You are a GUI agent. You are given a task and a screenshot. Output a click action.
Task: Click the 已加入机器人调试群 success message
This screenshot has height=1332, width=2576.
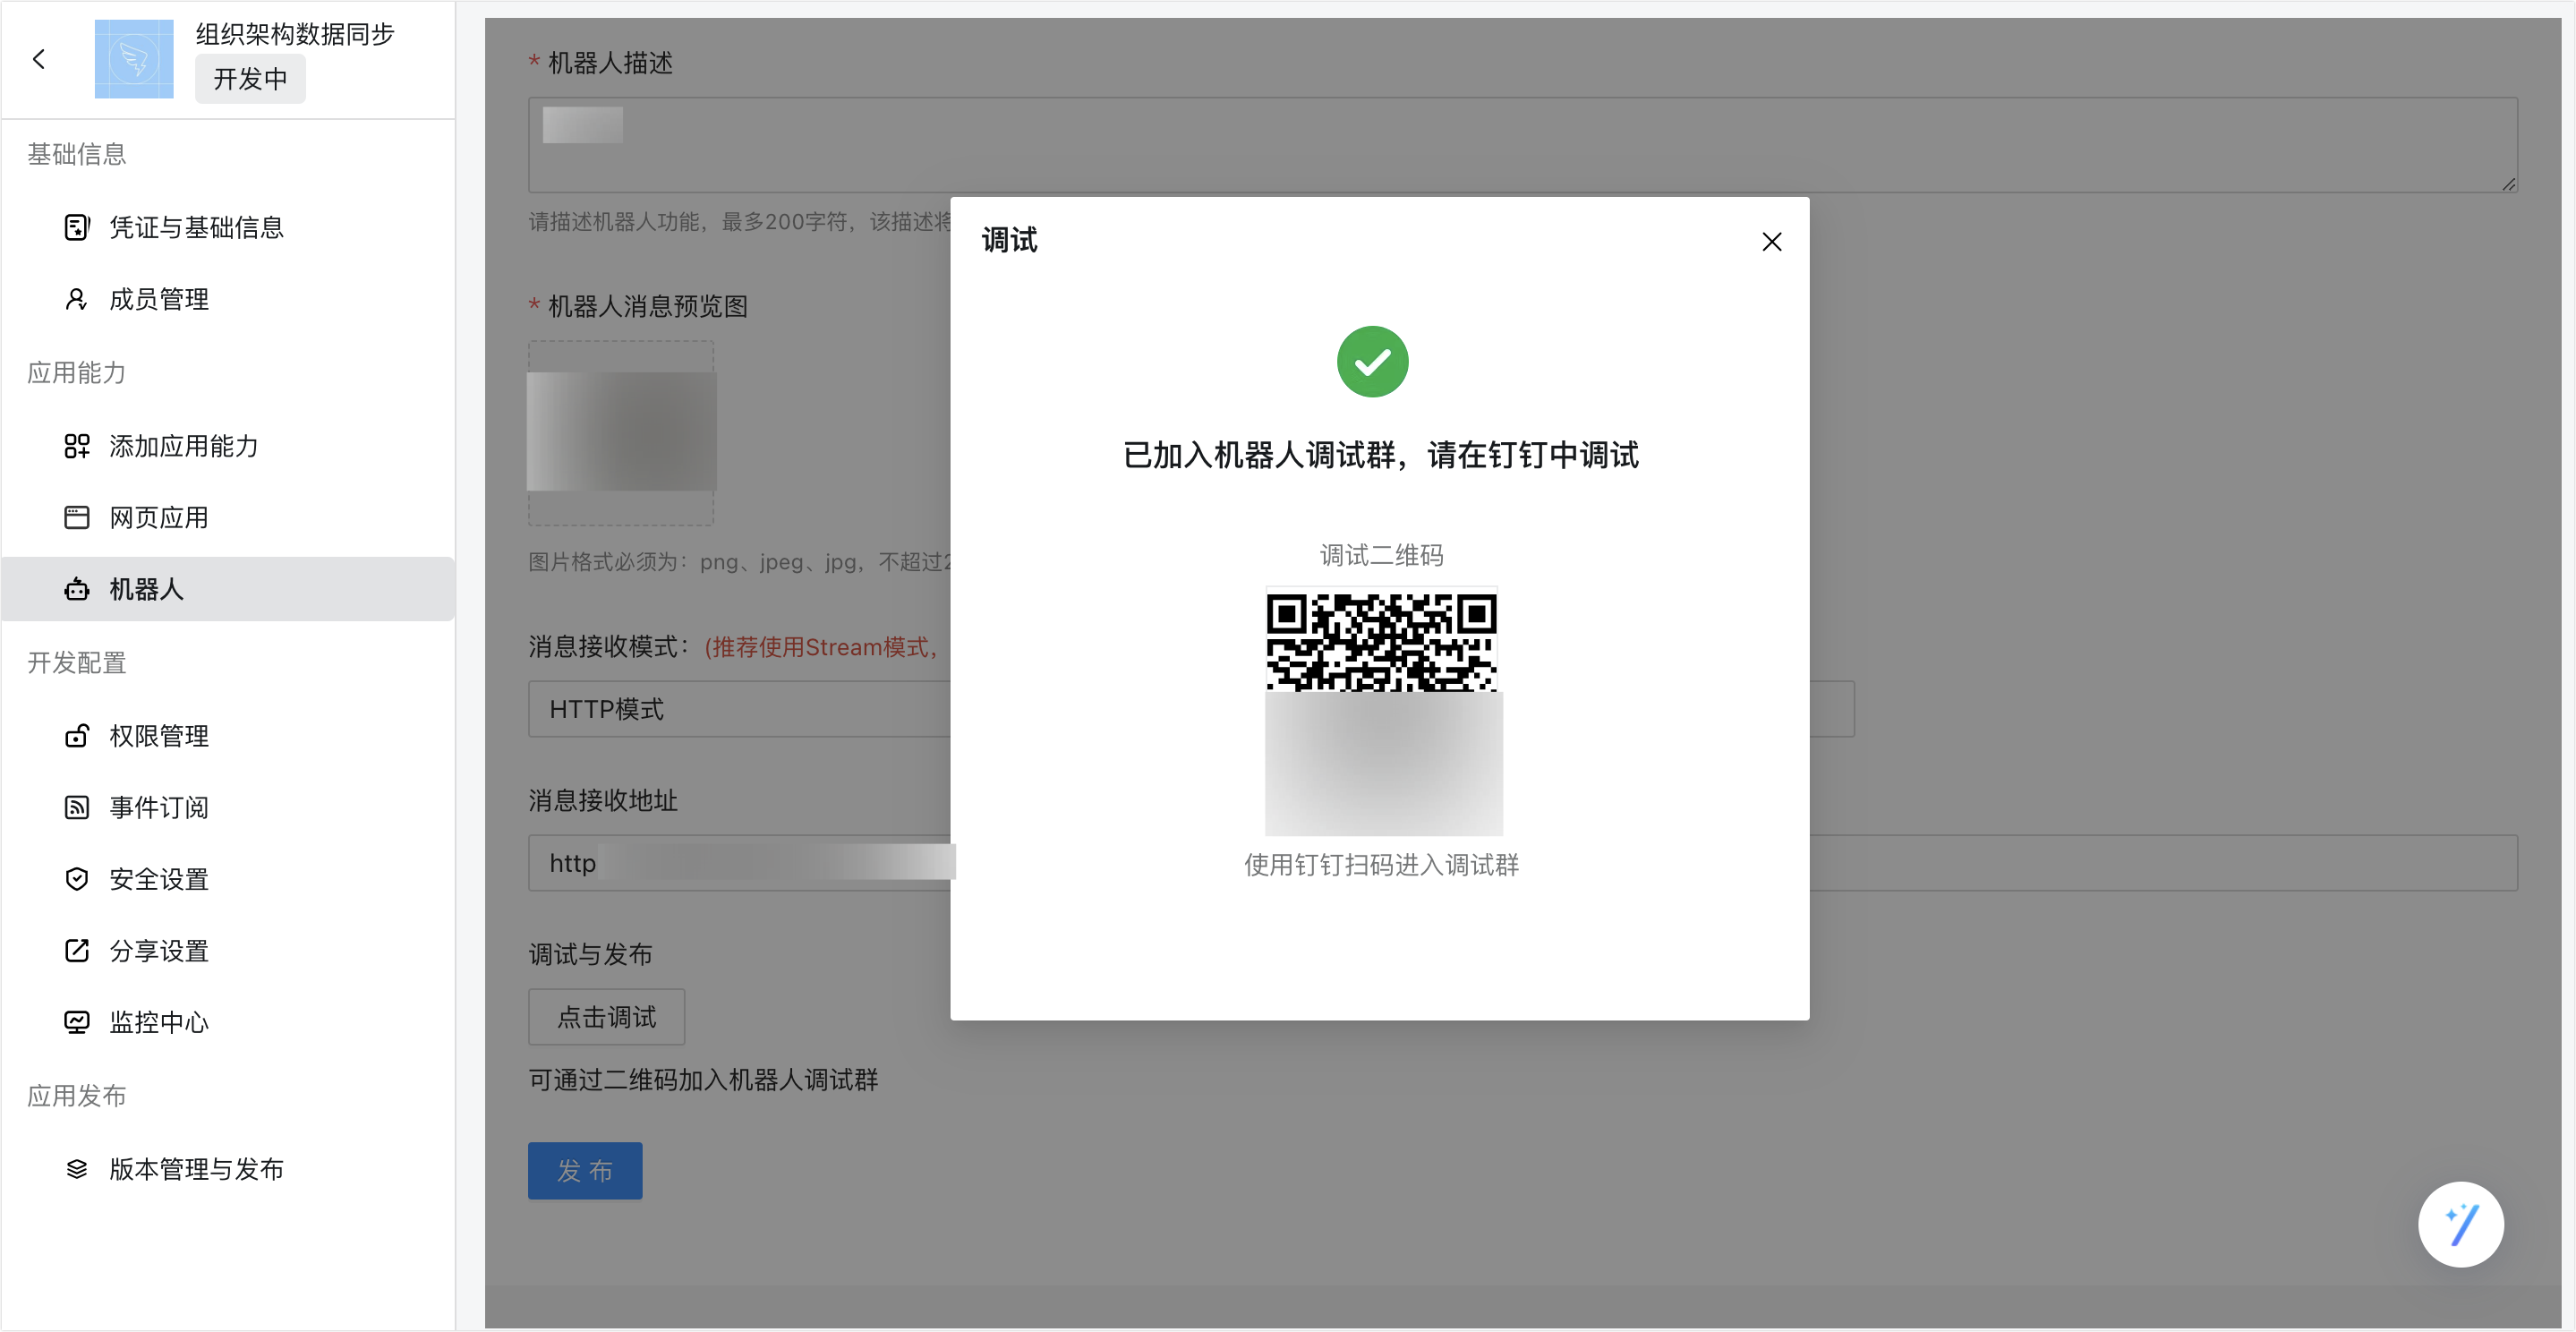tap(1380, 455)
